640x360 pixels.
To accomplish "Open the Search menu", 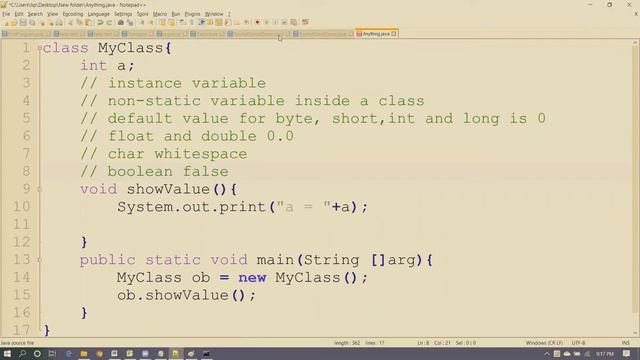I will click(35, 14).
